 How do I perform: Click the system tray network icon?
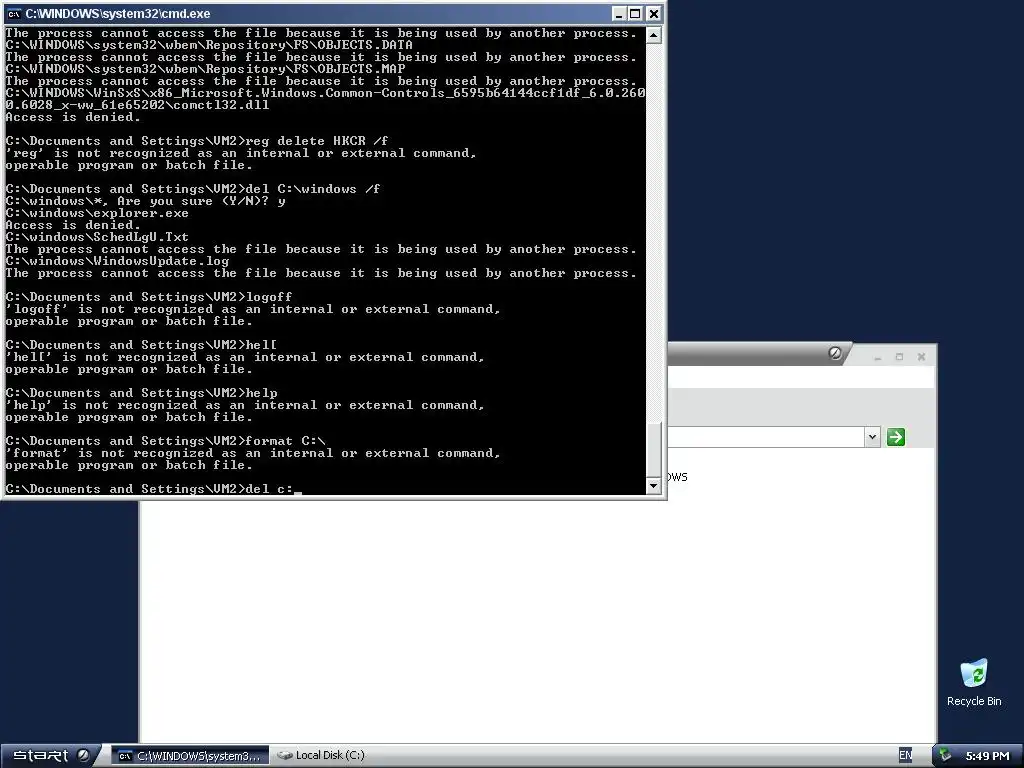pos(945,756)
